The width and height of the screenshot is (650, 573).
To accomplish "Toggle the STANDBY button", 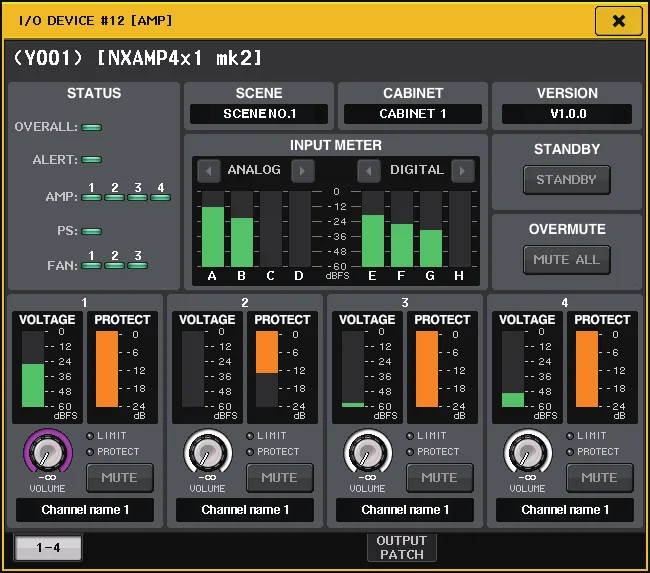I will [567, 180].
